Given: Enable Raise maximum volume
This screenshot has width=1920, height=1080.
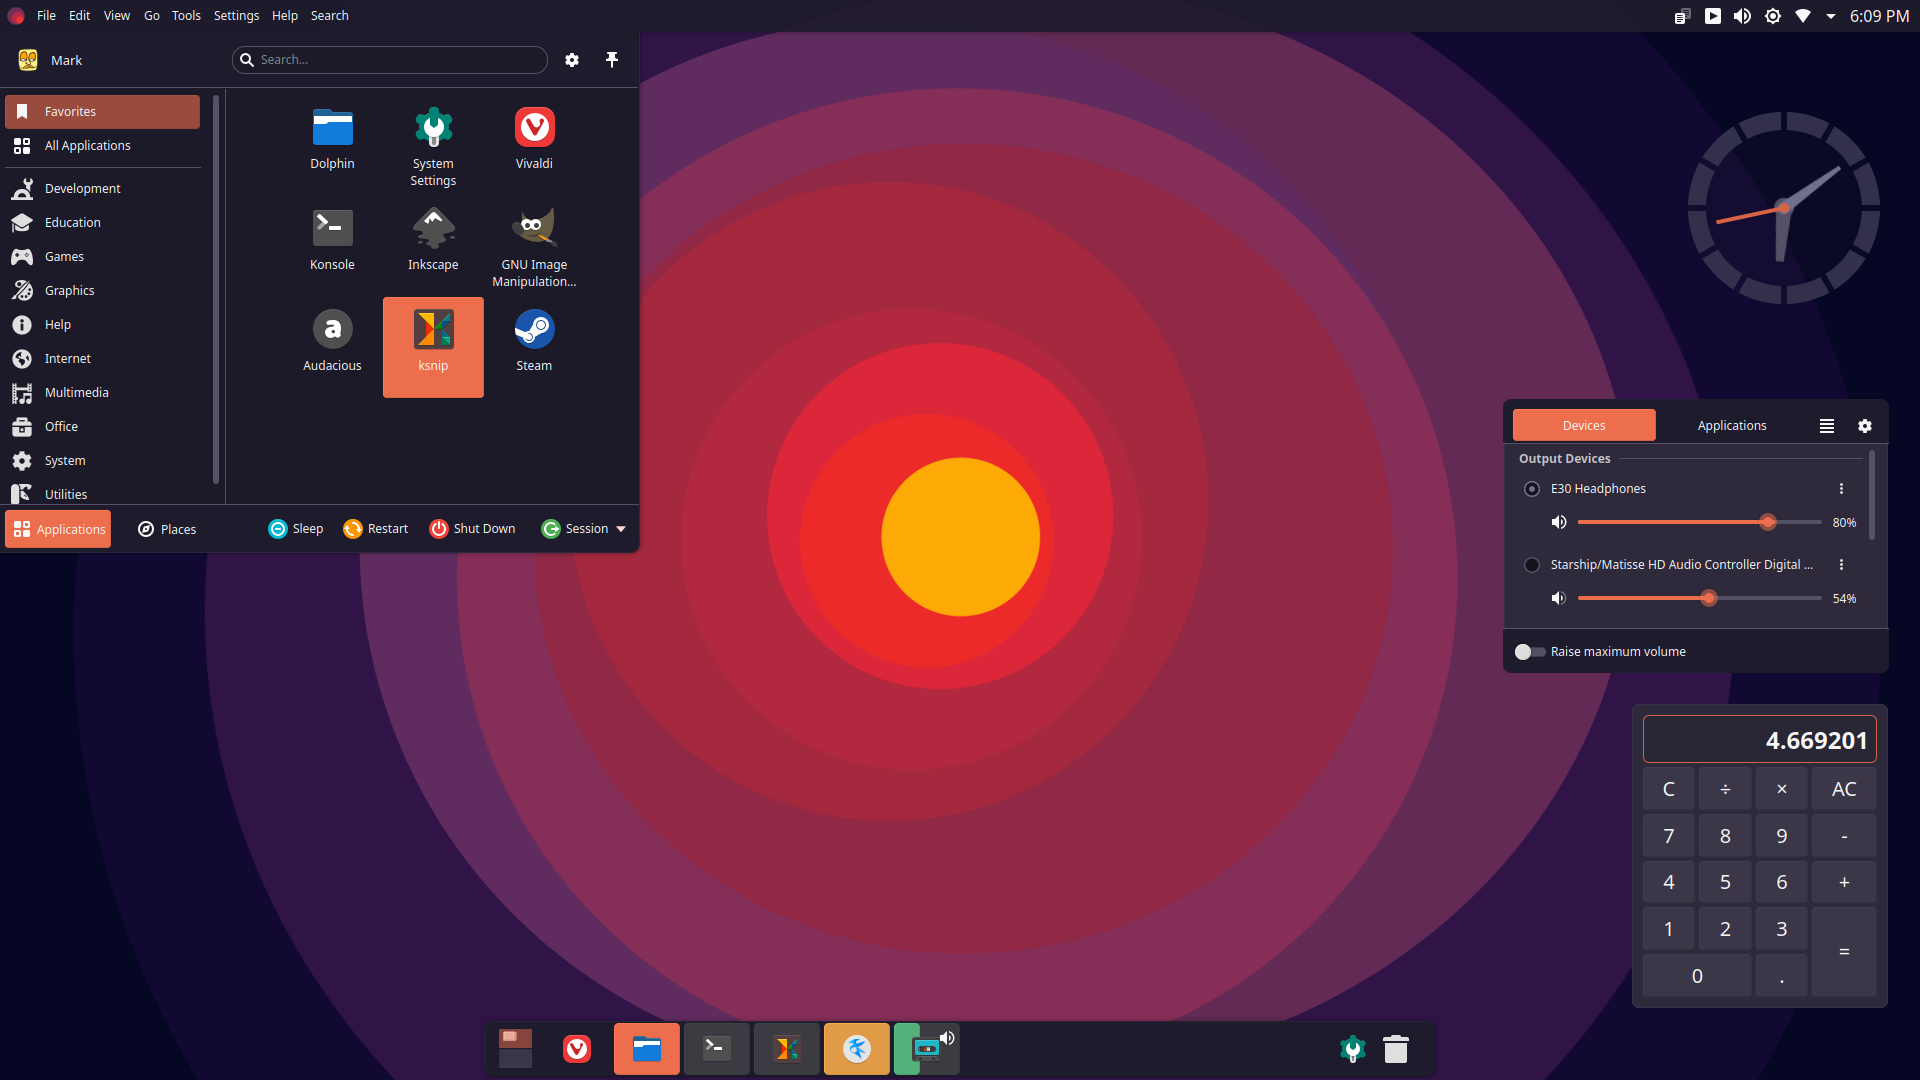Looking at the screenshot, I should tap(1529, 651).
